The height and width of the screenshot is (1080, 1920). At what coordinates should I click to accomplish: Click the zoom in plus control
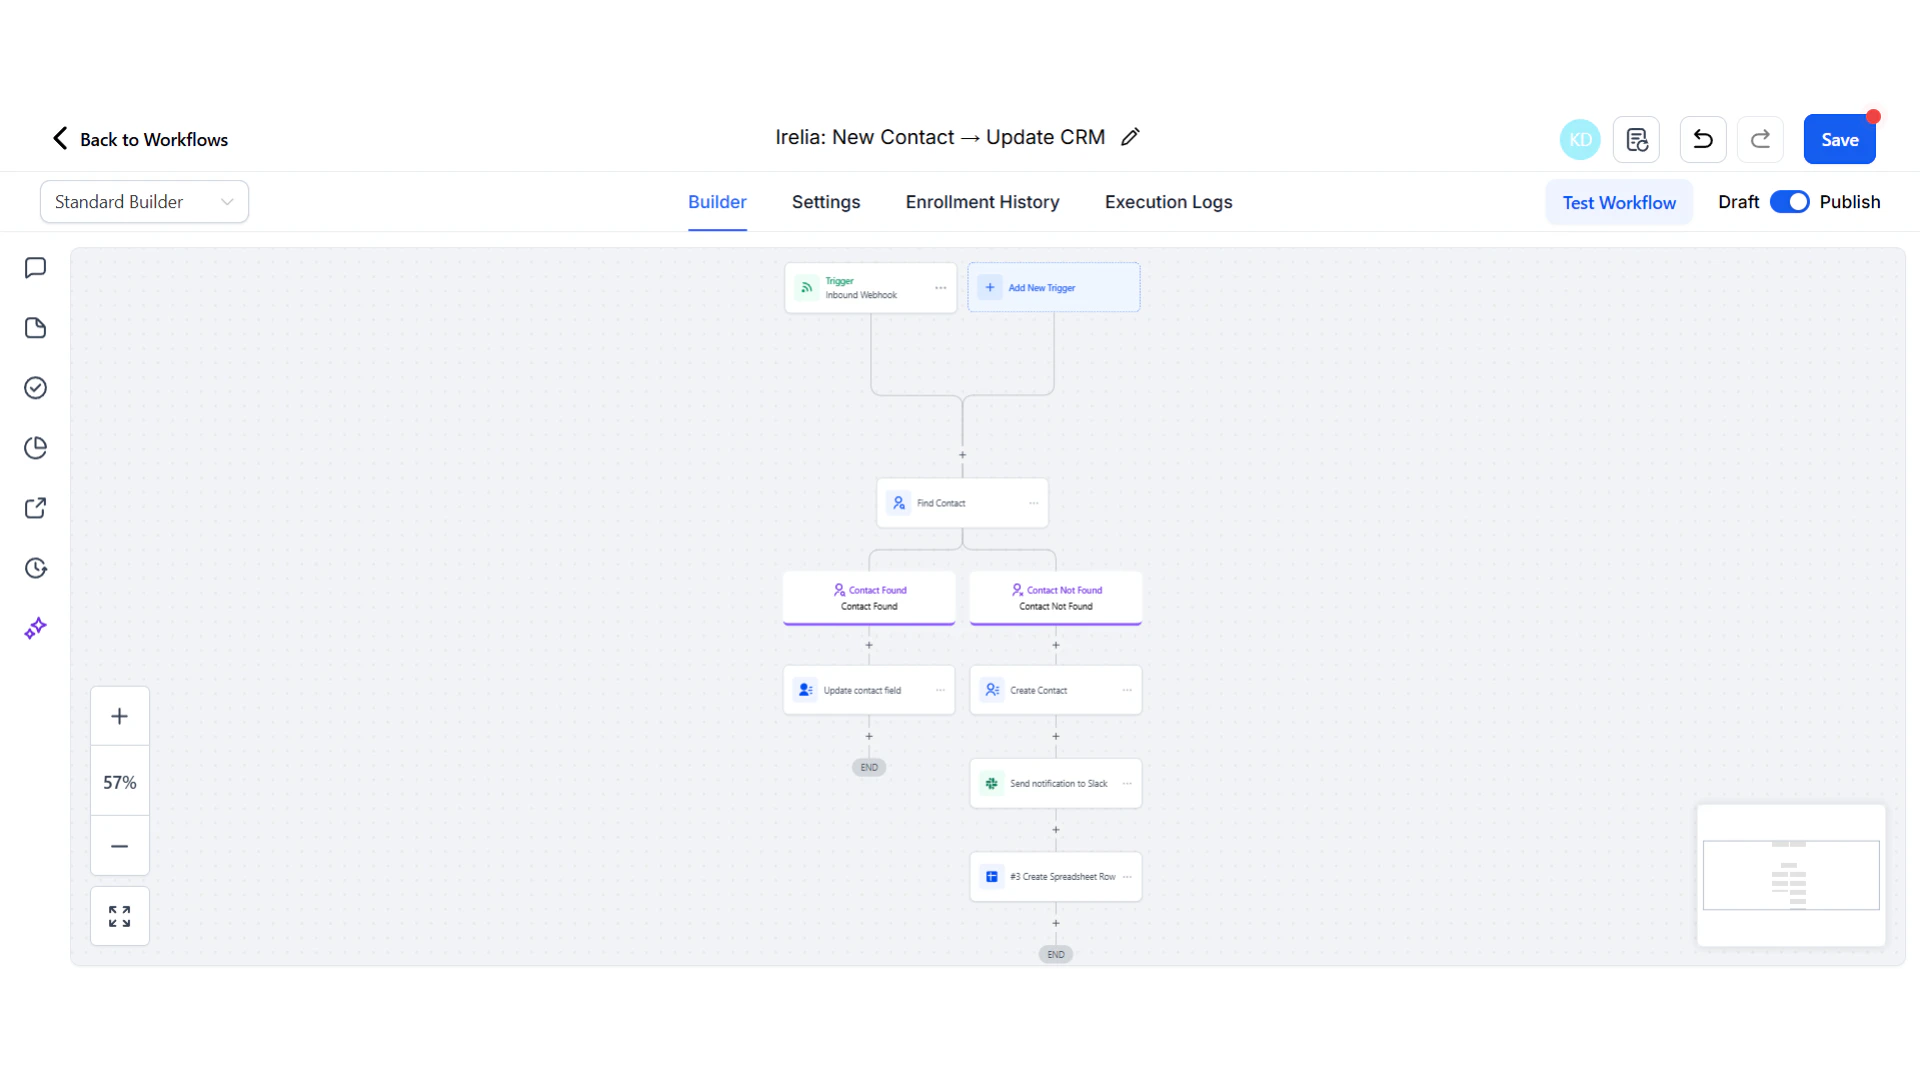(x=119, y=715)
